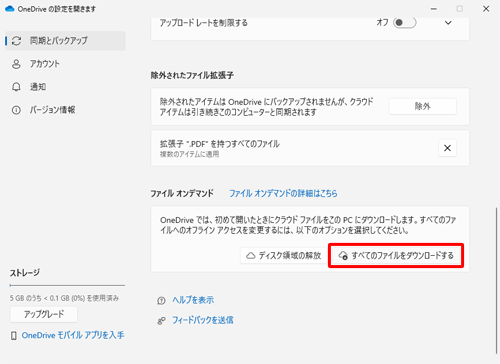
Task: Click the sync arrows icon in sidebar
Action: (x=16, y=41)
